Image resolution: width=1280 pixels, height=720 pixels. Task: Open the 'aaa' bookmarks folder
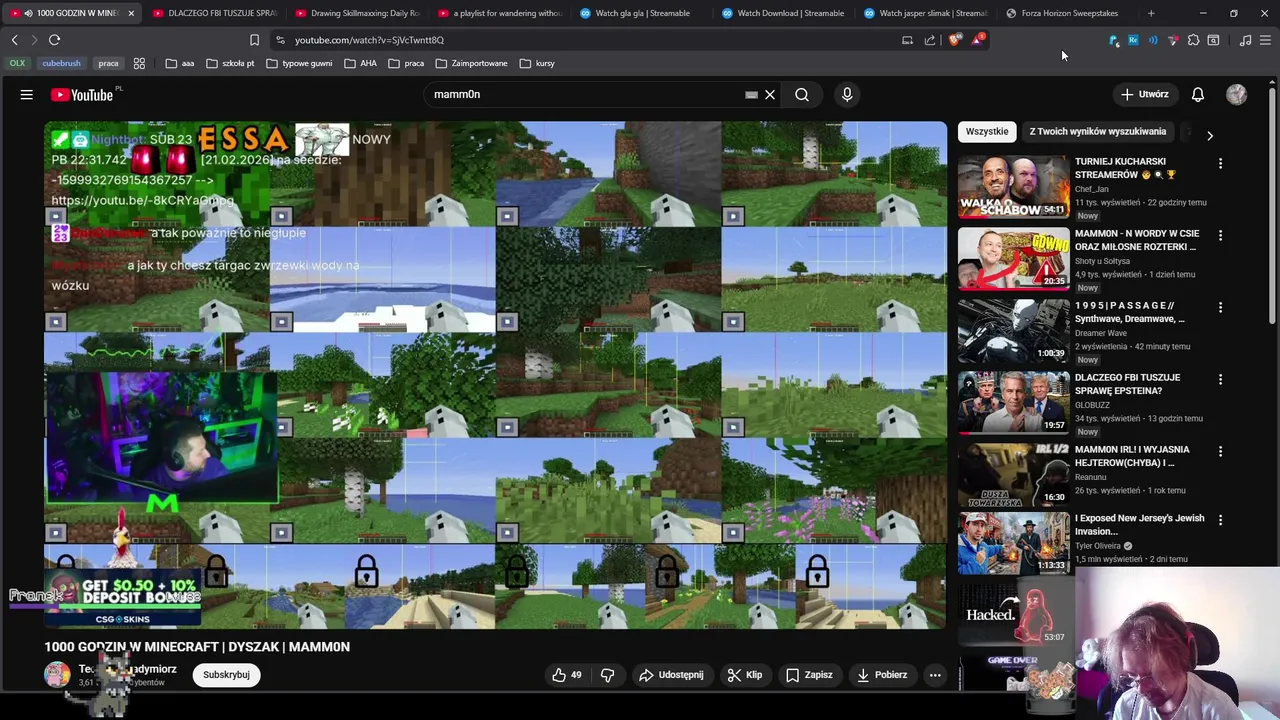180,63
